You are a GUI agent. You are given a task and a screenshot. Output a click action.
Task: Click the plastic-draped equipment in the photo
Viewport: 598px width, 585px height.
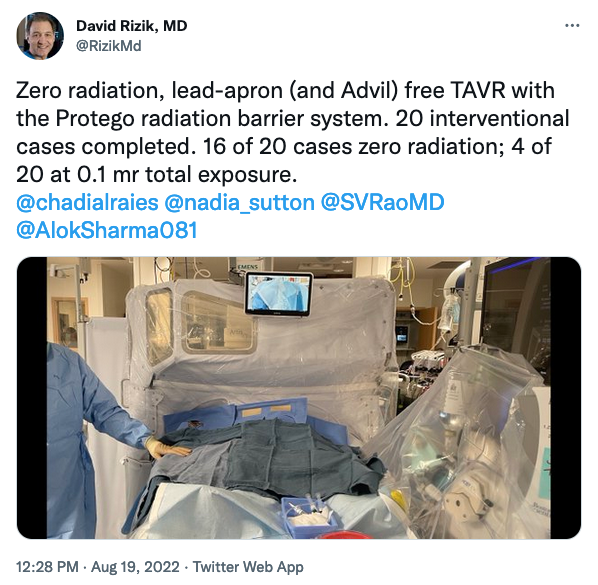458,439
